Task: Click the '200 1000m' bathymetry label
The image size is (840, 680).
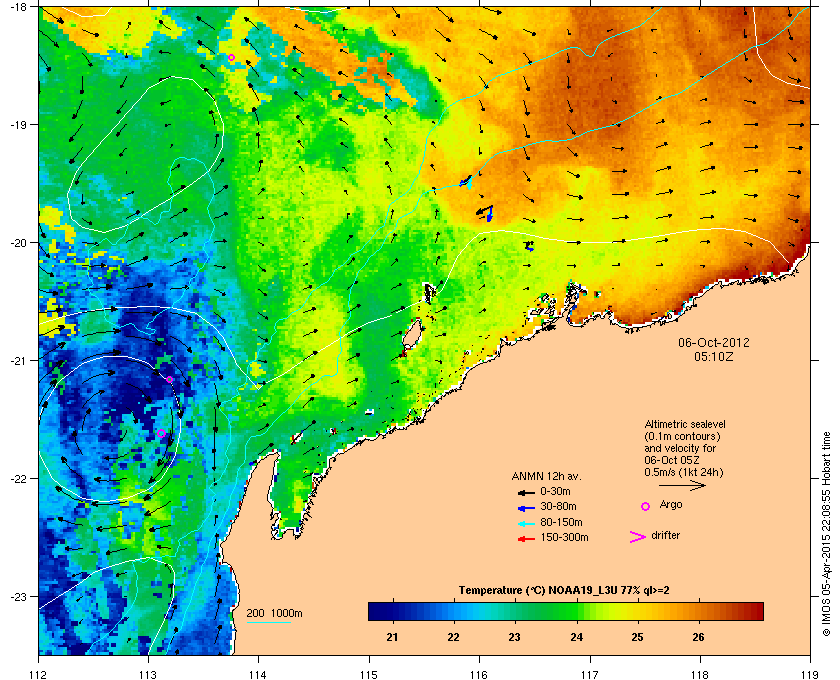Action: pos(275,614)
